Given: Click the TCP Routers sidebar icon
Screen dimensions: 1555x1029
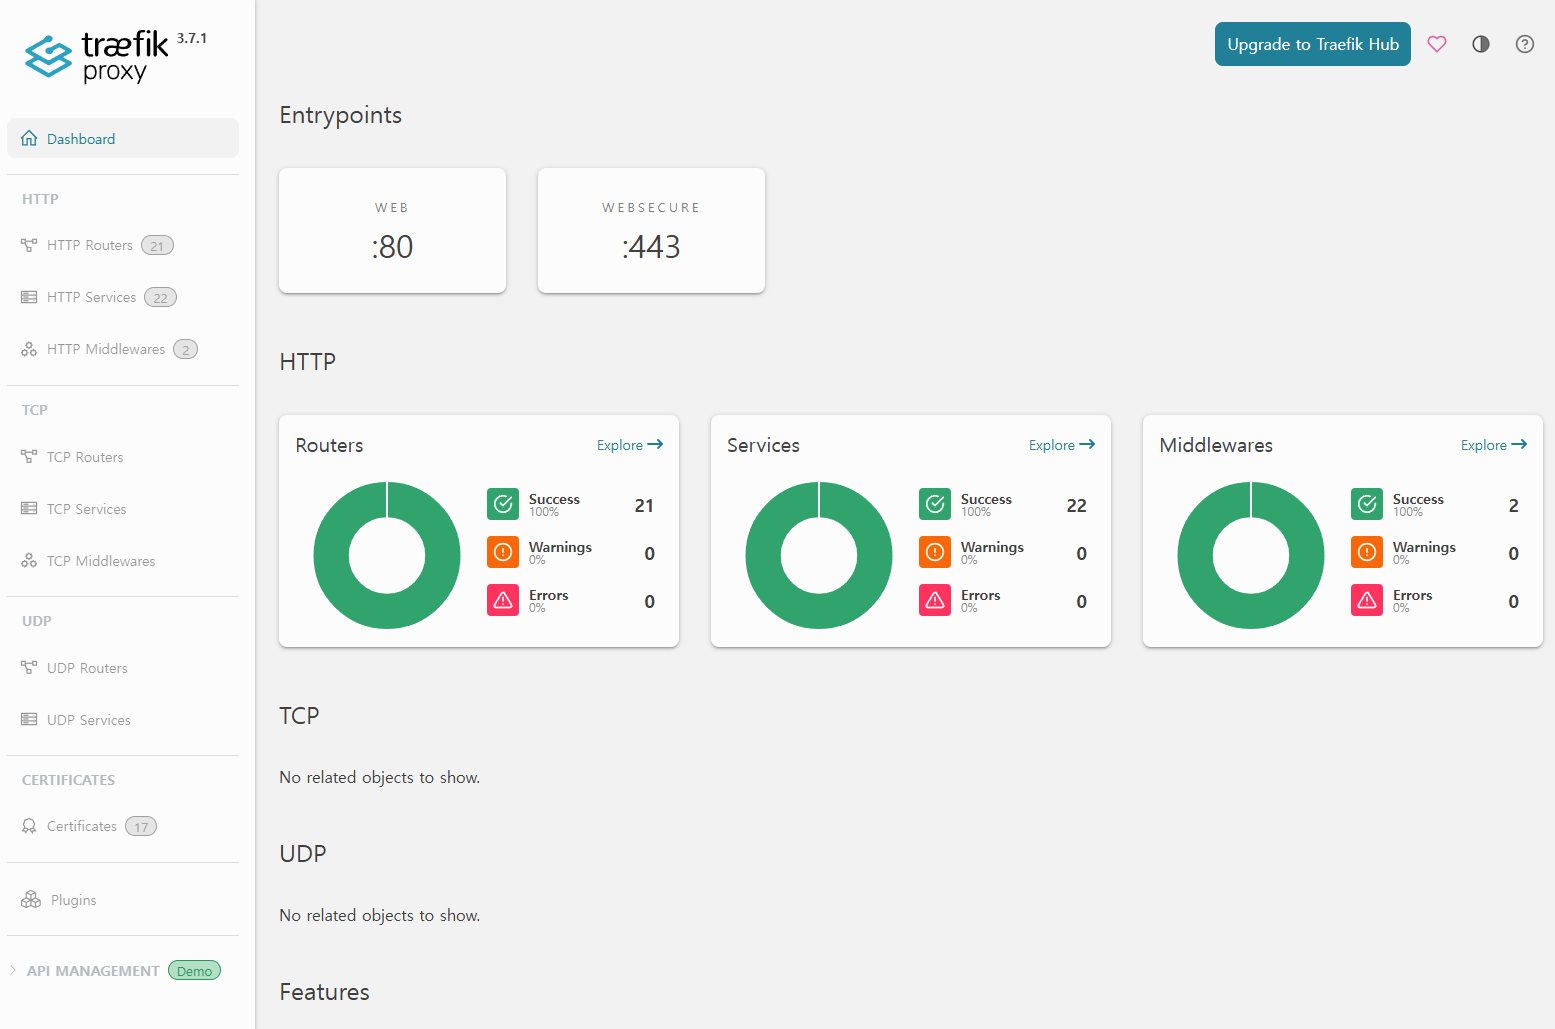Looking at the screenshot, I should point(29,457).
